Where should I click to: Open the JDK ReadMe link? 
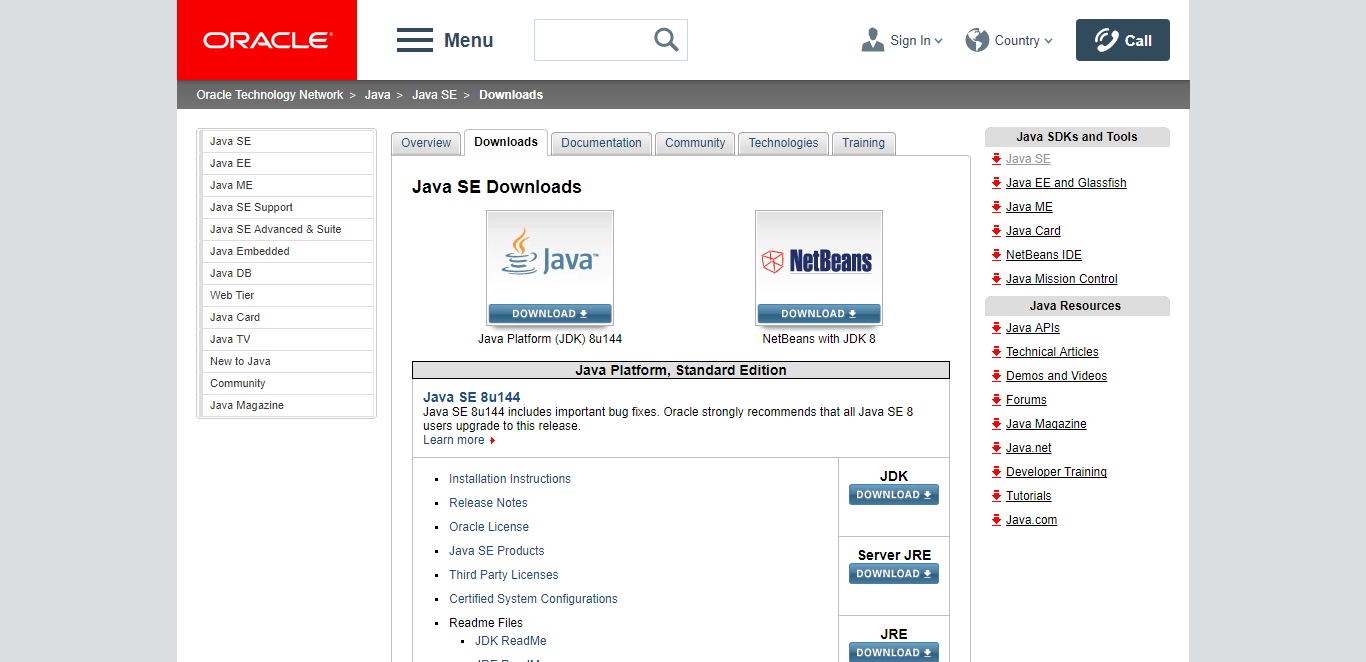(511, 641)
